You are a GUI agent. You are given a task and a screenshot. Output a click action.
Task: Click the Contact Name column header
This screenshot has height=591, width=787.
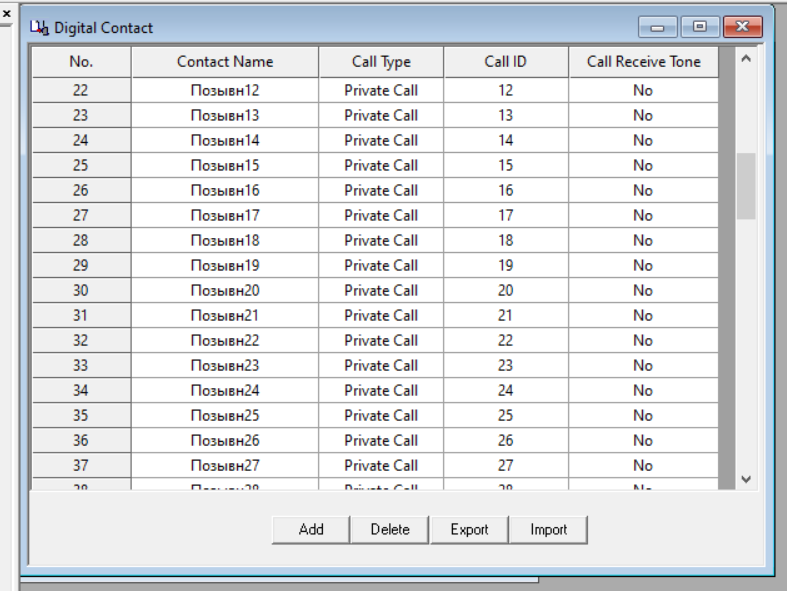click(225, 62)
